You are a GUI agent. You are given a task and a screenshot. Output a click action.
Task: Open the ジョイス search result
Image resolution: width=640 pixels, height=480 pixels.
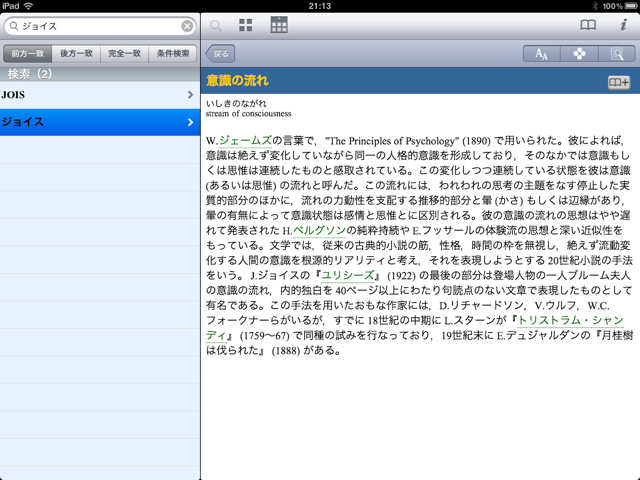click(100, 122)
